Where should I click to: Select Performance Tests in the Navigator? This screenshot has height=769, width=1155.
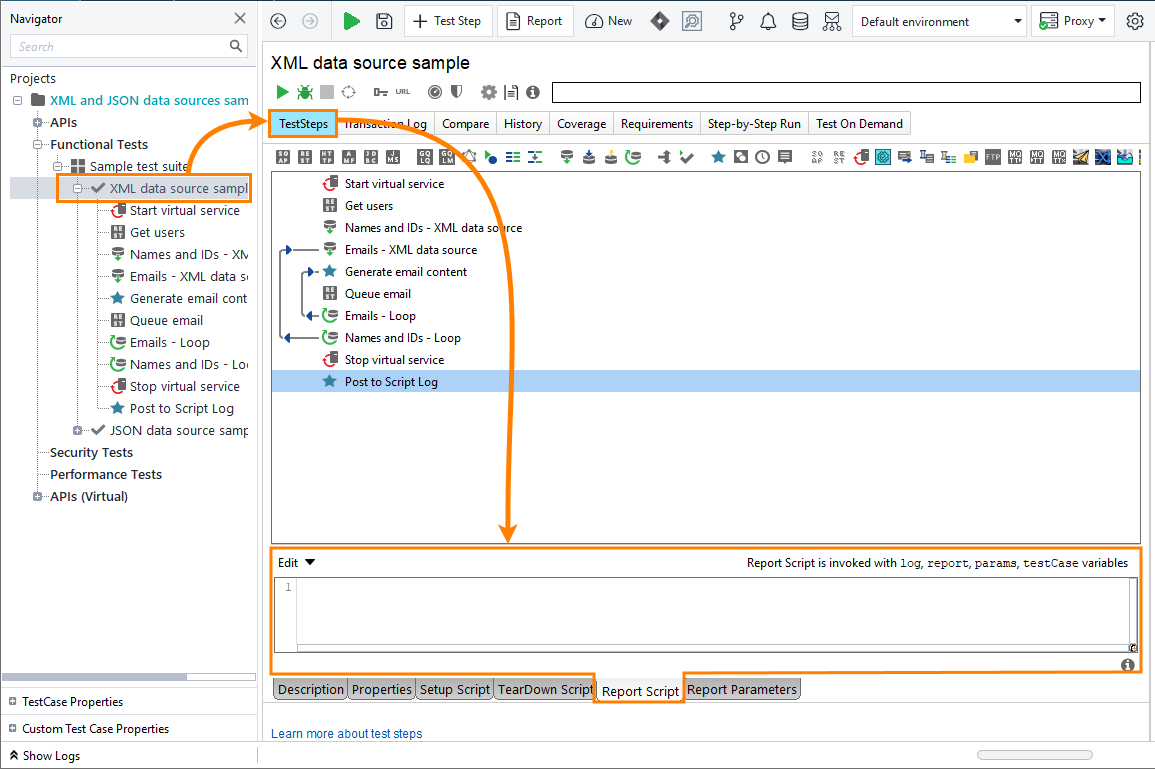[x=106, y=474]
